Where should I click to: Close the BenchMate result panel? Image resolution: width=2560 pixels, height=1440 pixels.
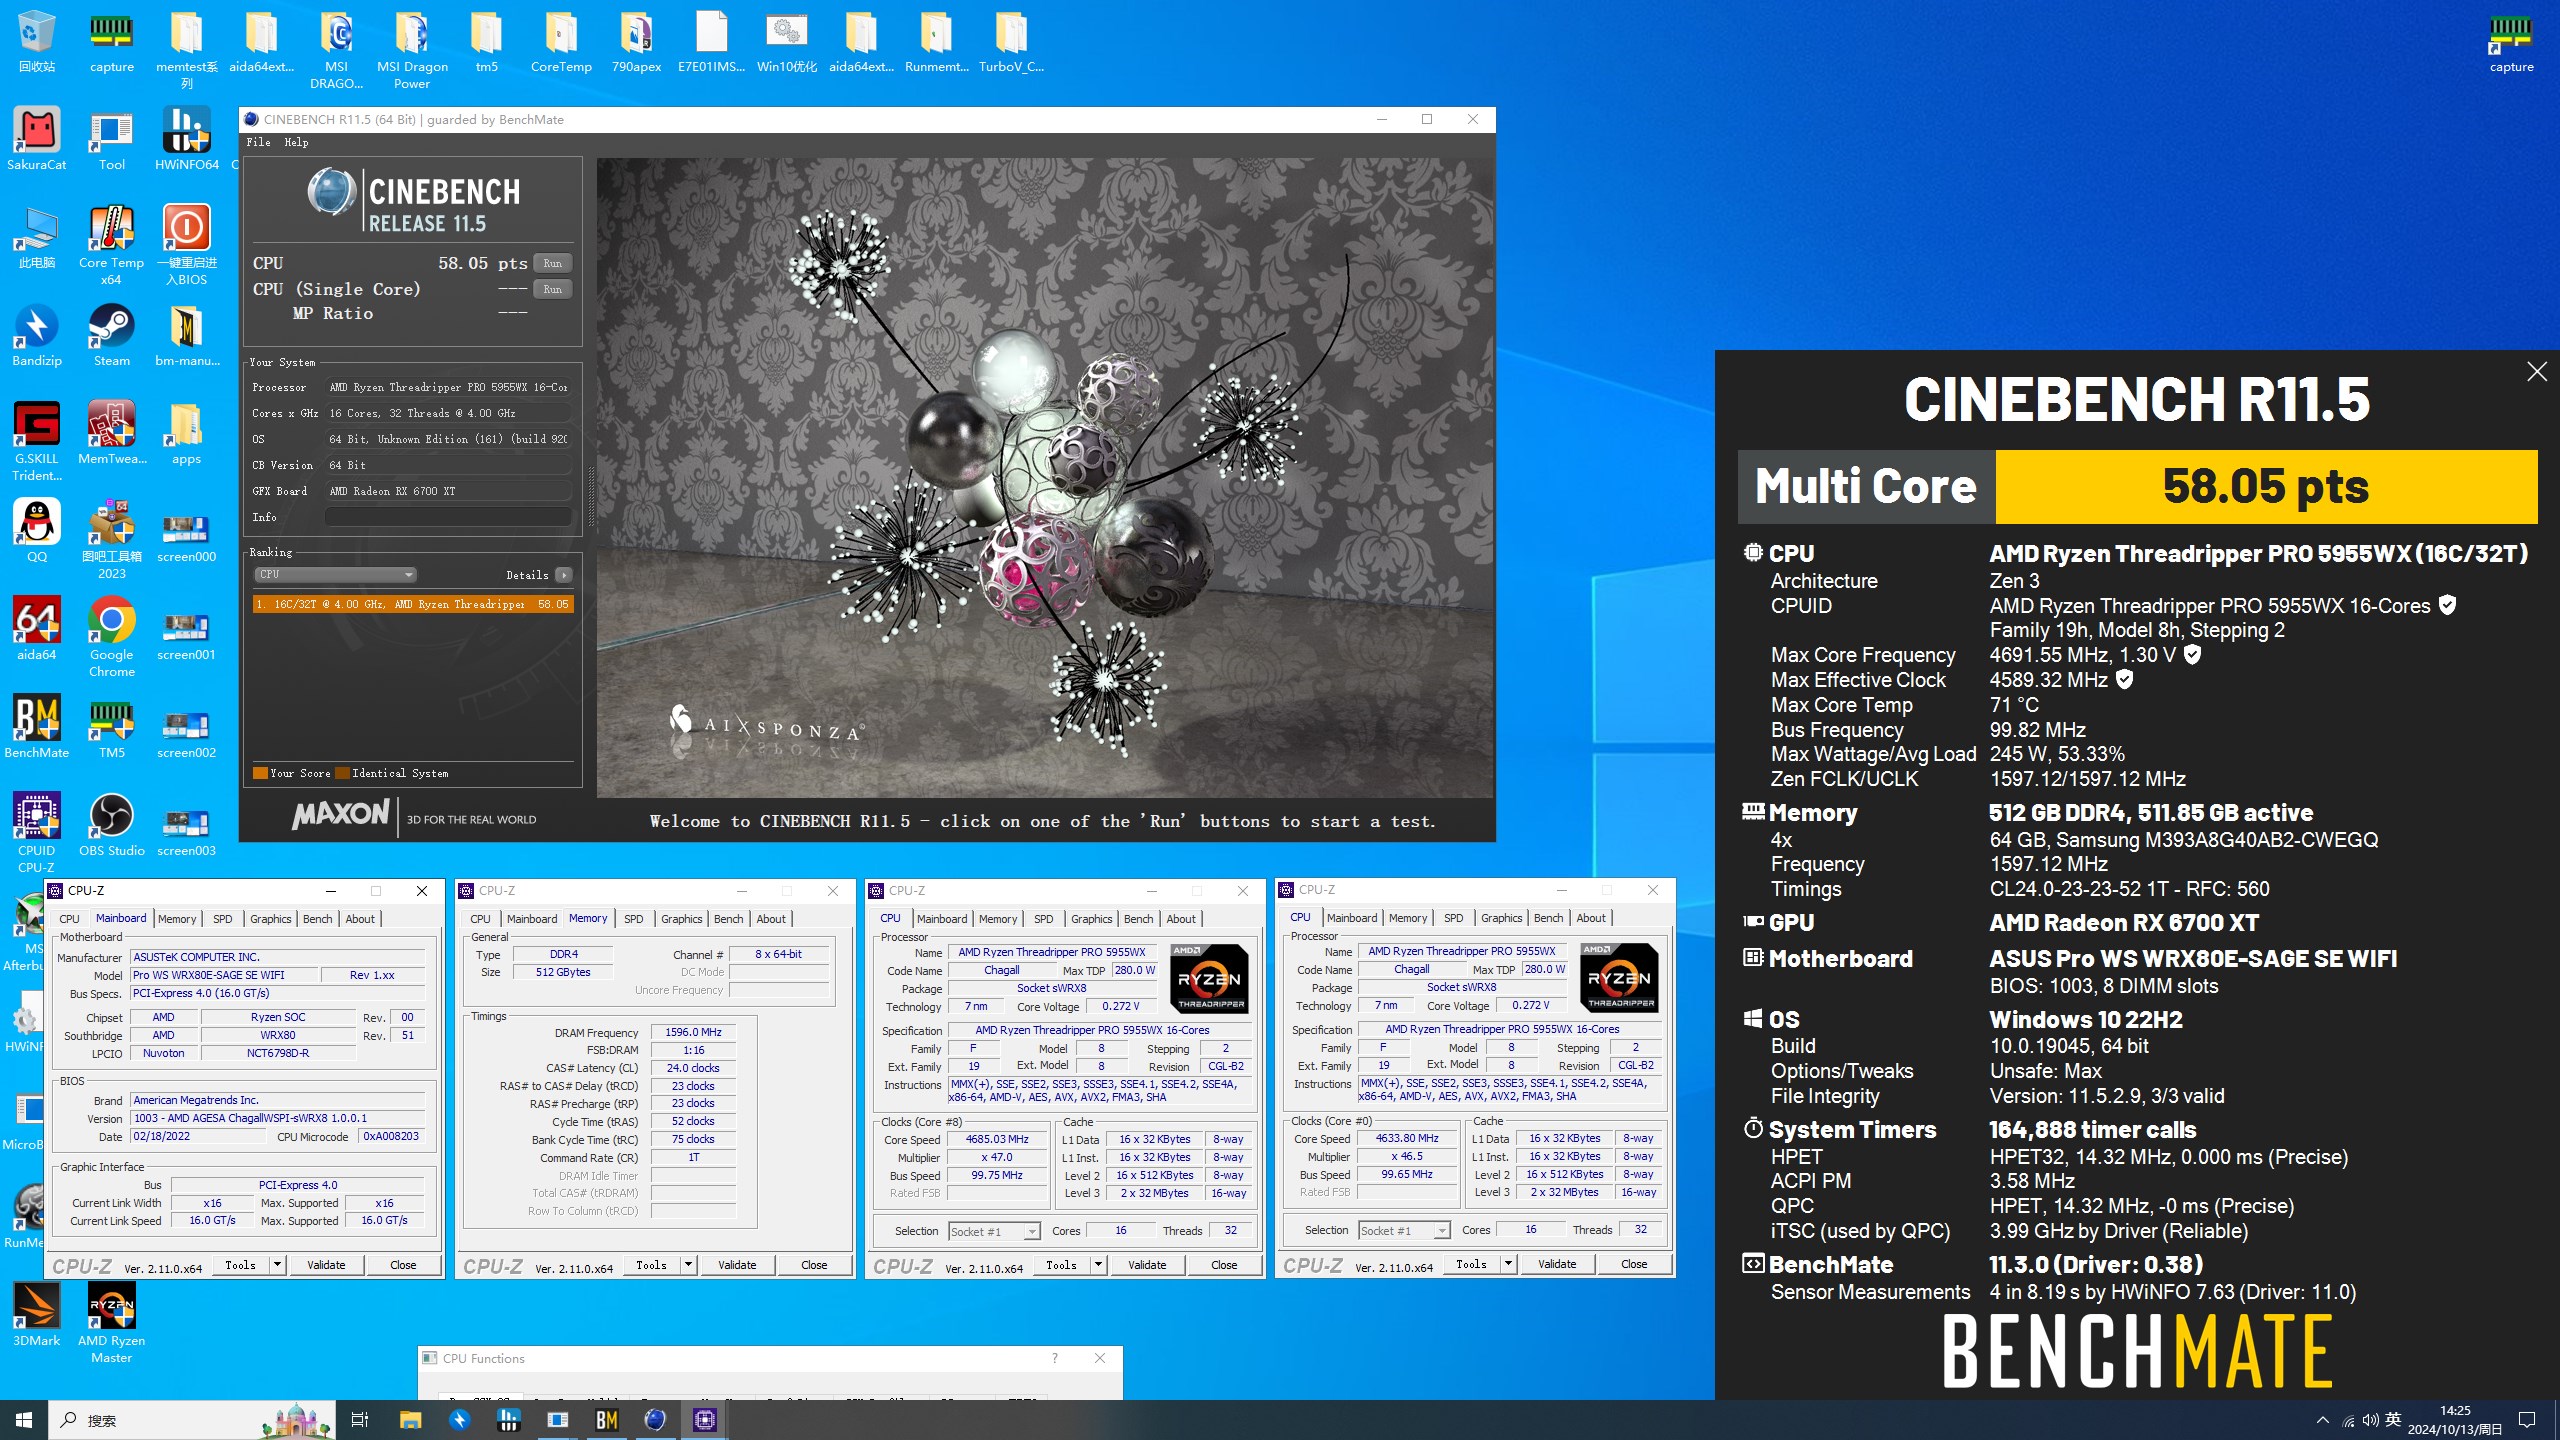coord(2536,372)
